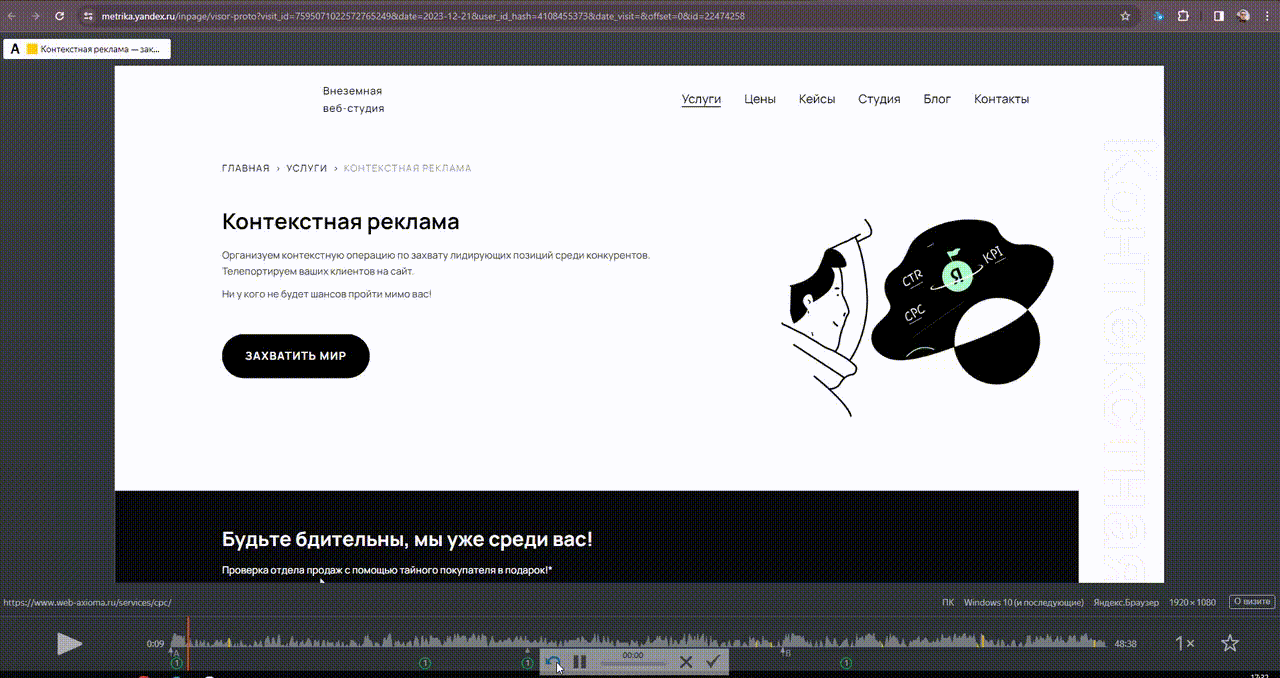Confirm with the checkmark icon in player
The image size is (1280, 678).
click(713, 661)
